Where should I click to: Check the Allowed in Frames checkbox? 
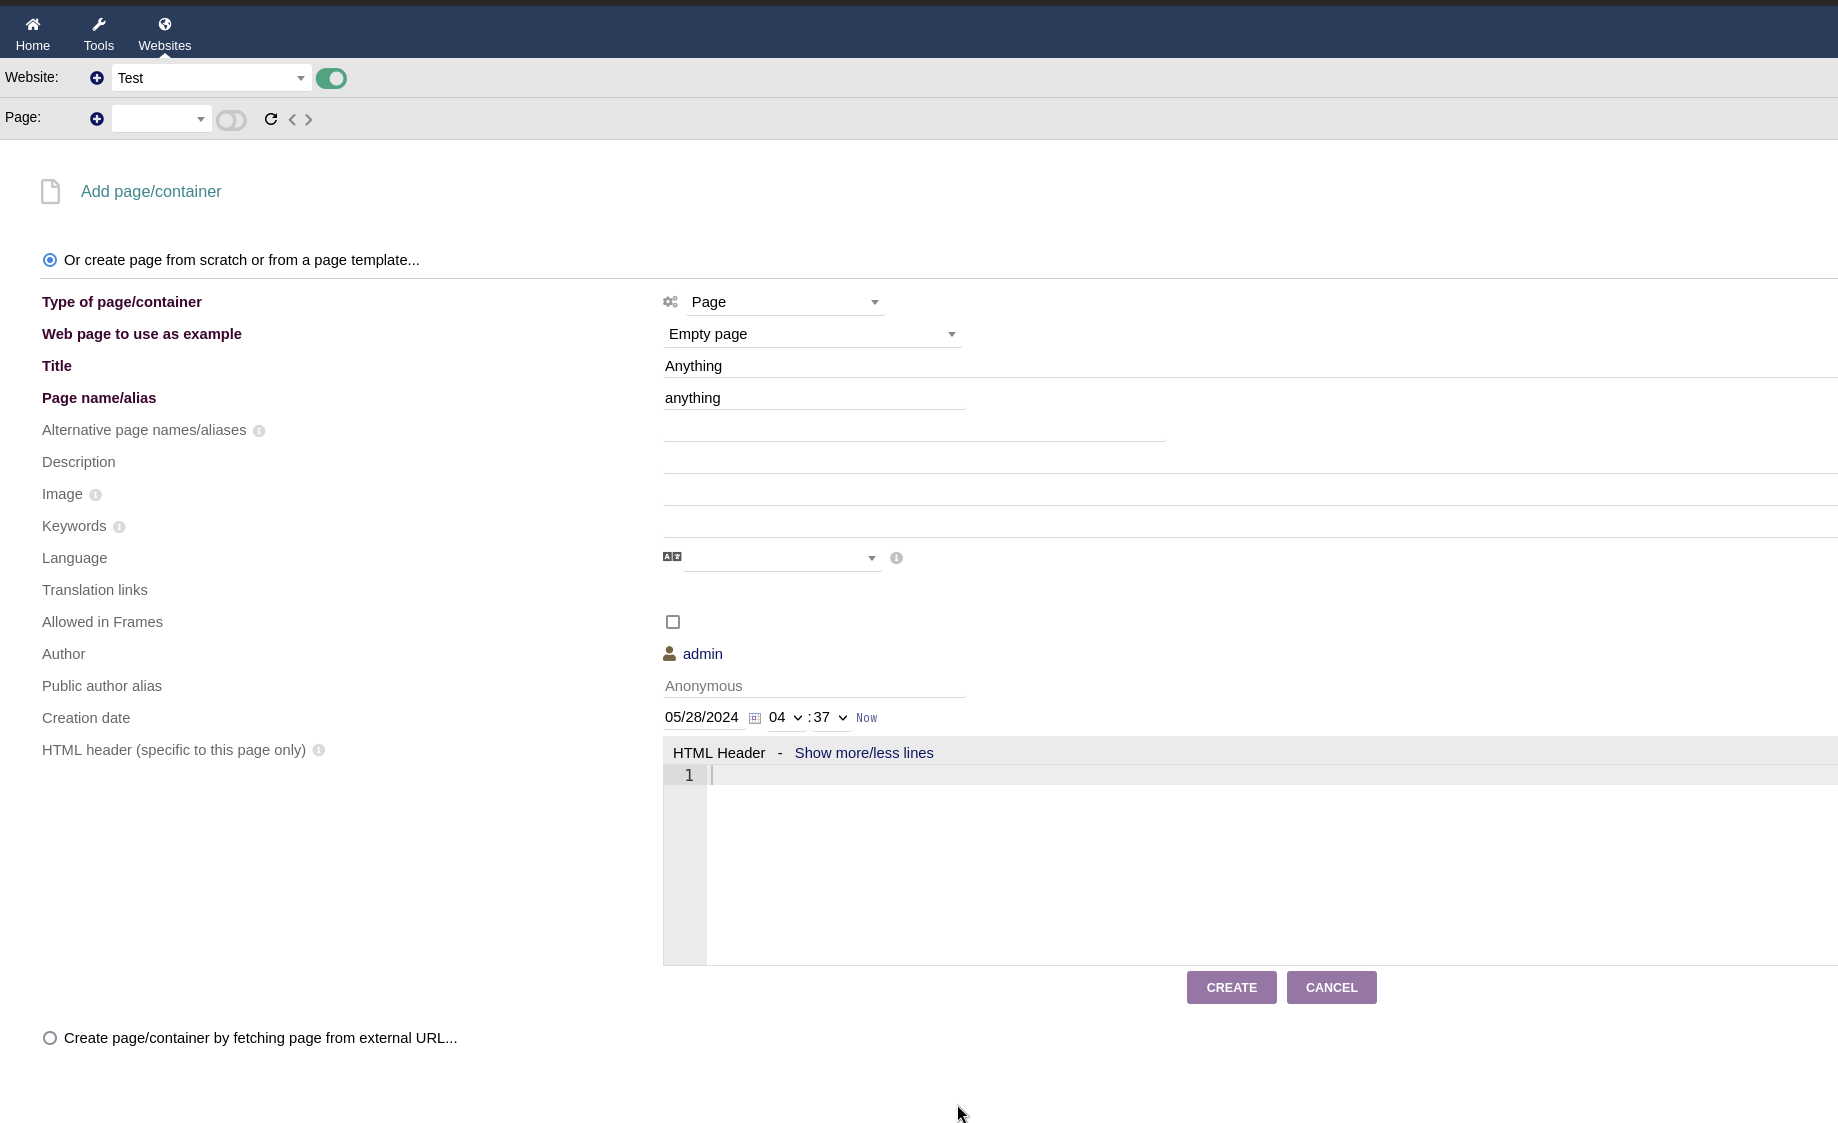click(x=673, y=622)
